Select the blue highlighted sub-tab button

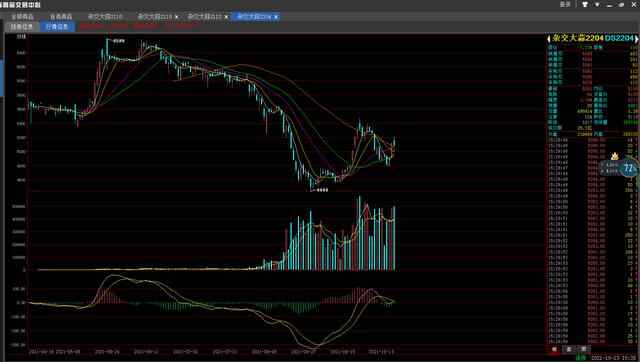point(57,27)
